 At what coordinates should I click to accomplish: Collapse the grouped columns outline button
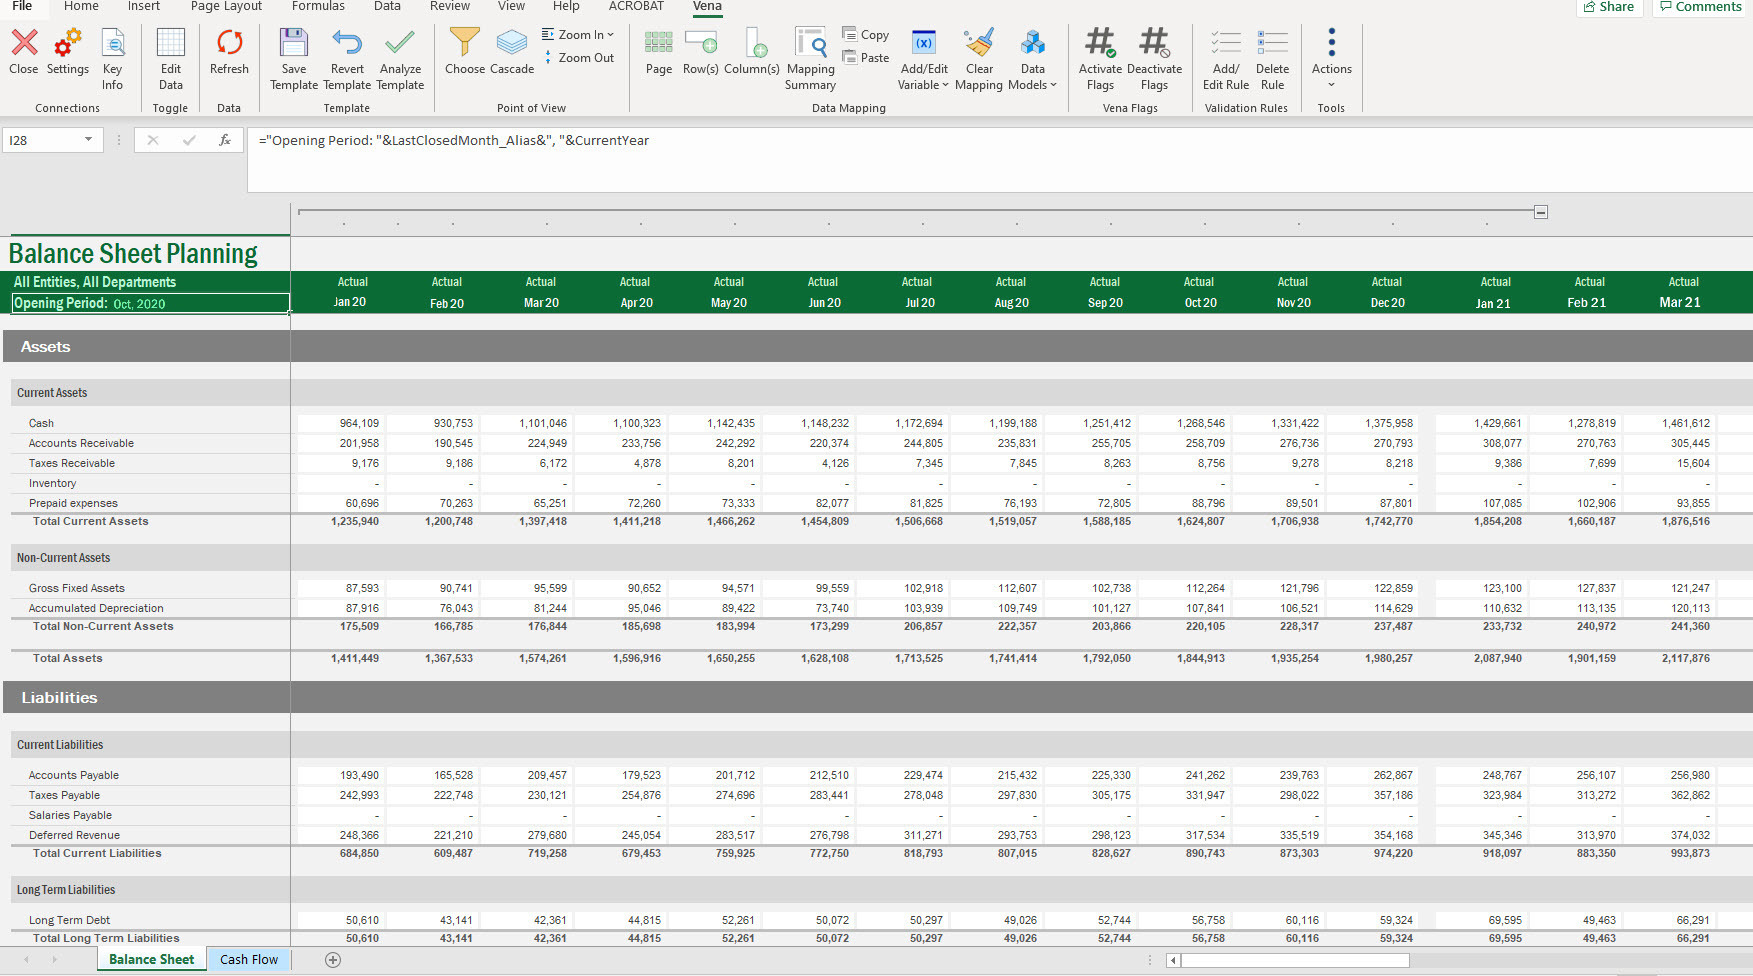[x=1541, y=212]
